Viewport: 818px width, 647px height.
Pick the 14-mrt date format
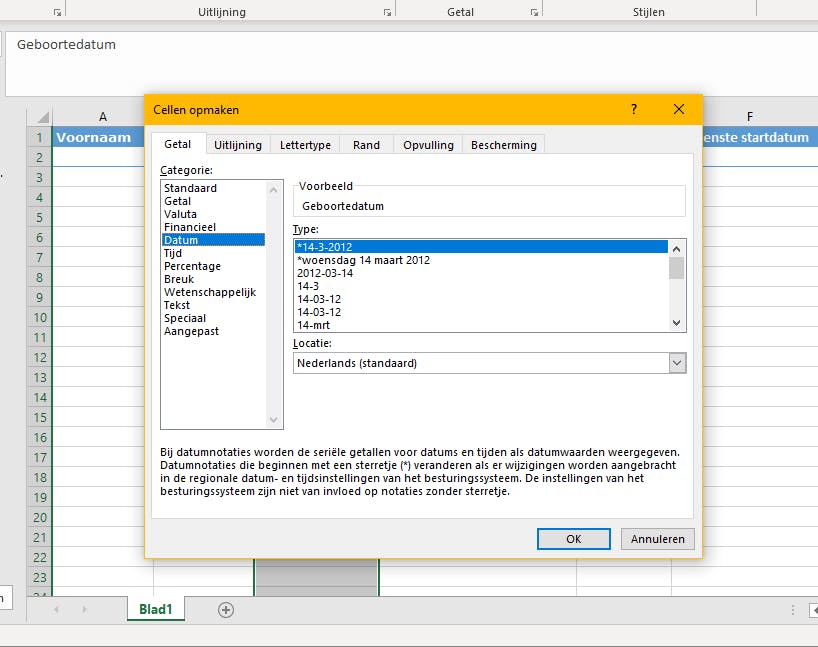(x=313, y=325)
